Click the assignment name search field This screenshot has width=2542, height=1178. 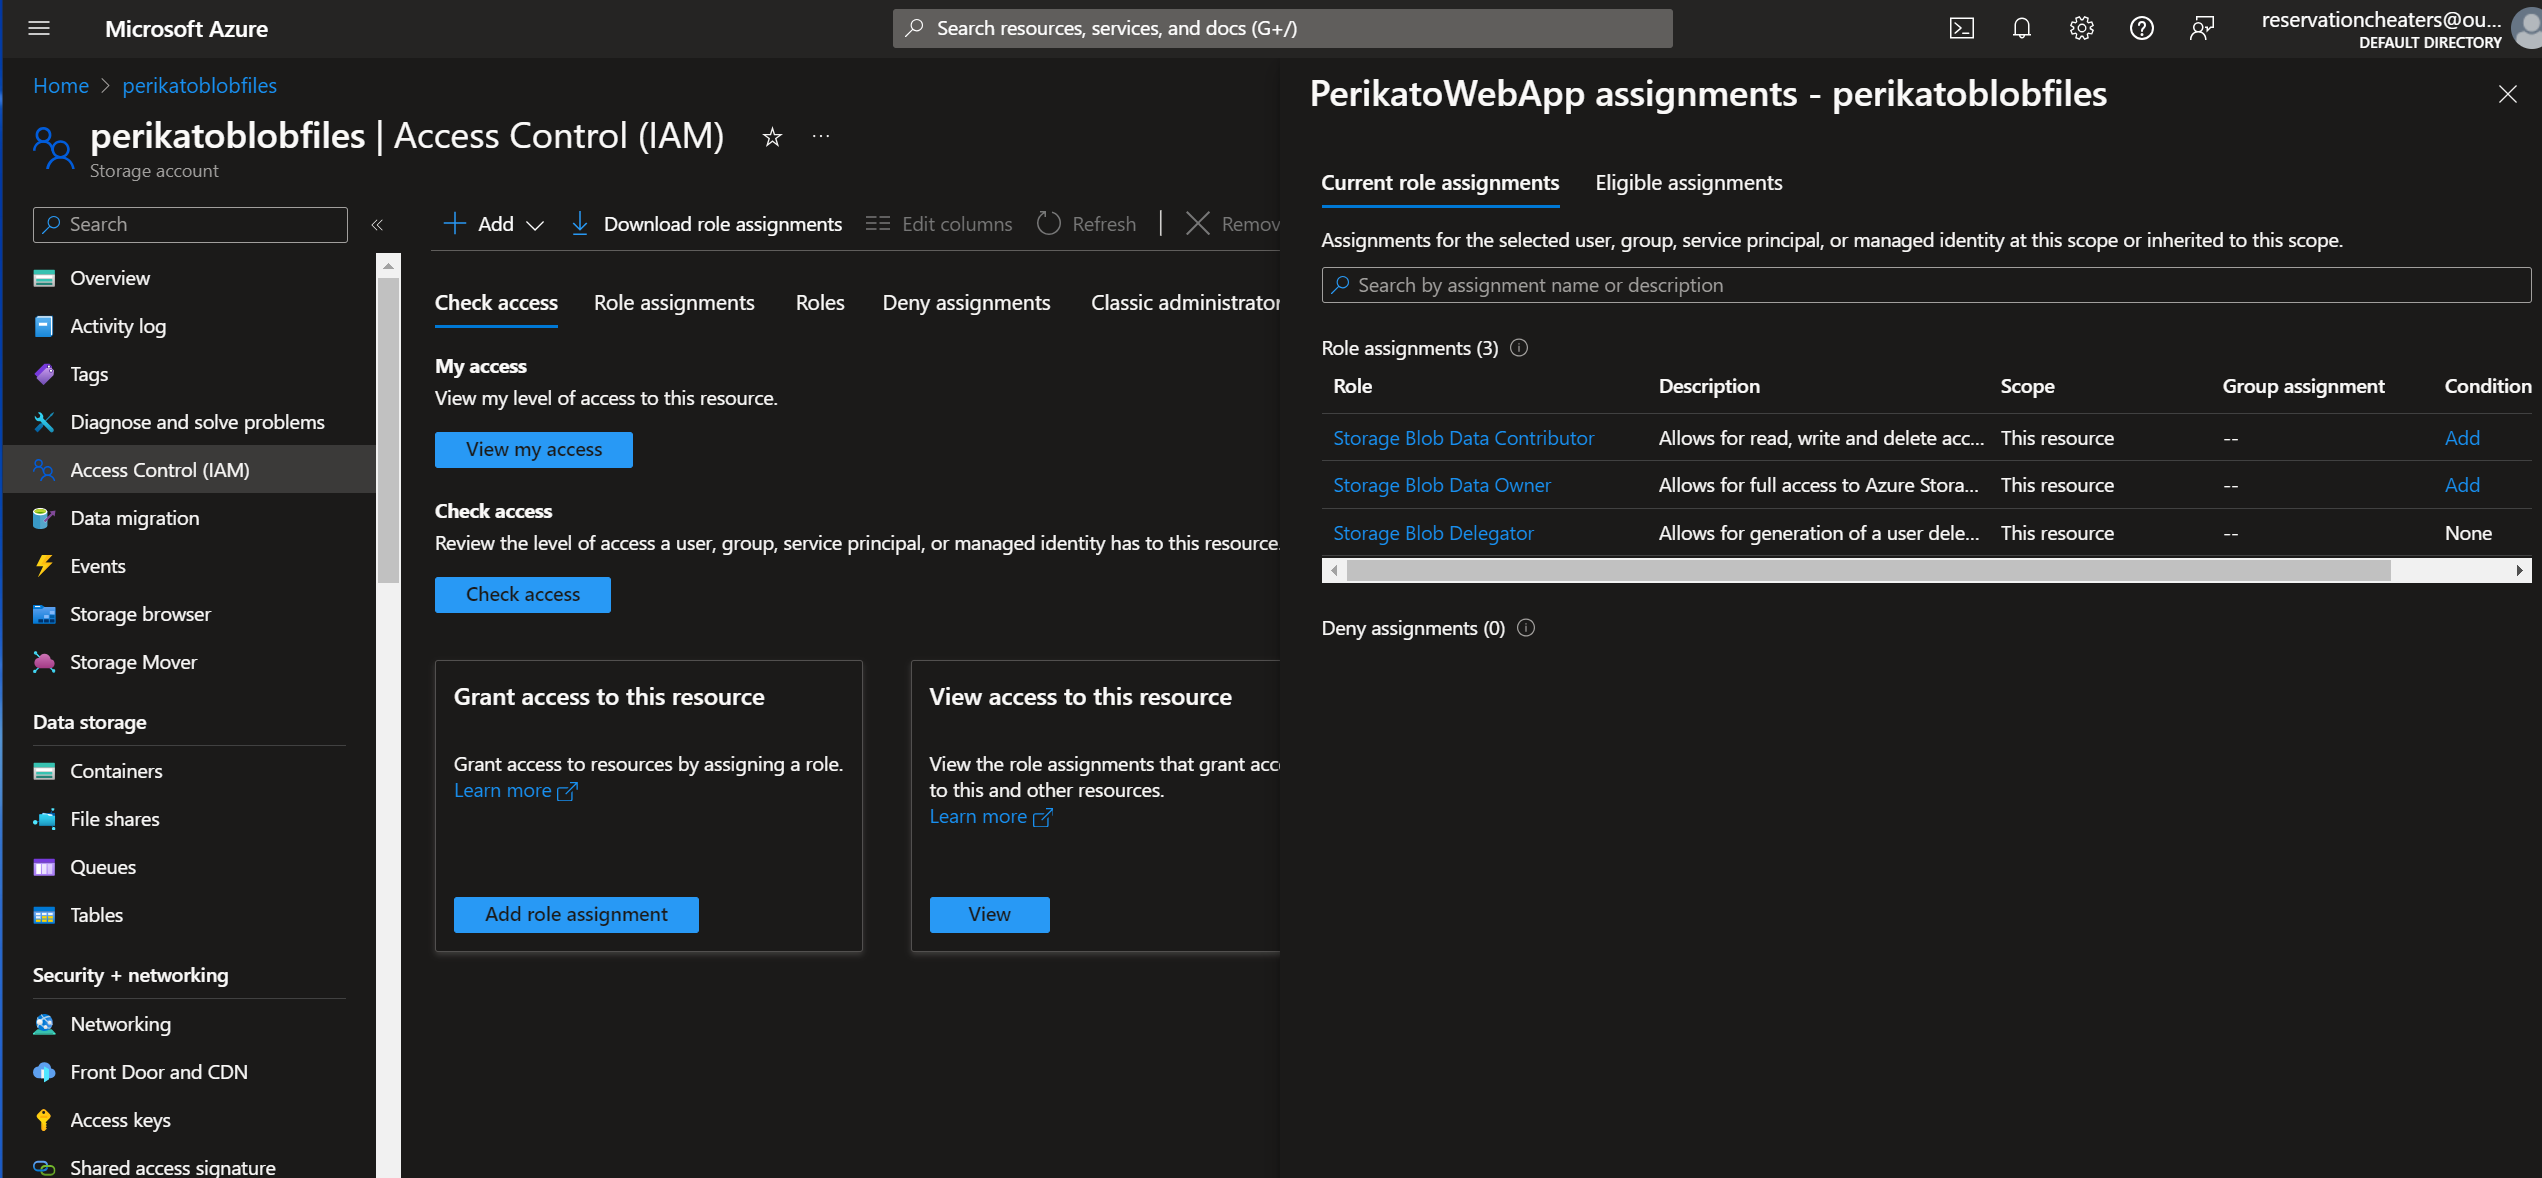[x=1925, y=285]
